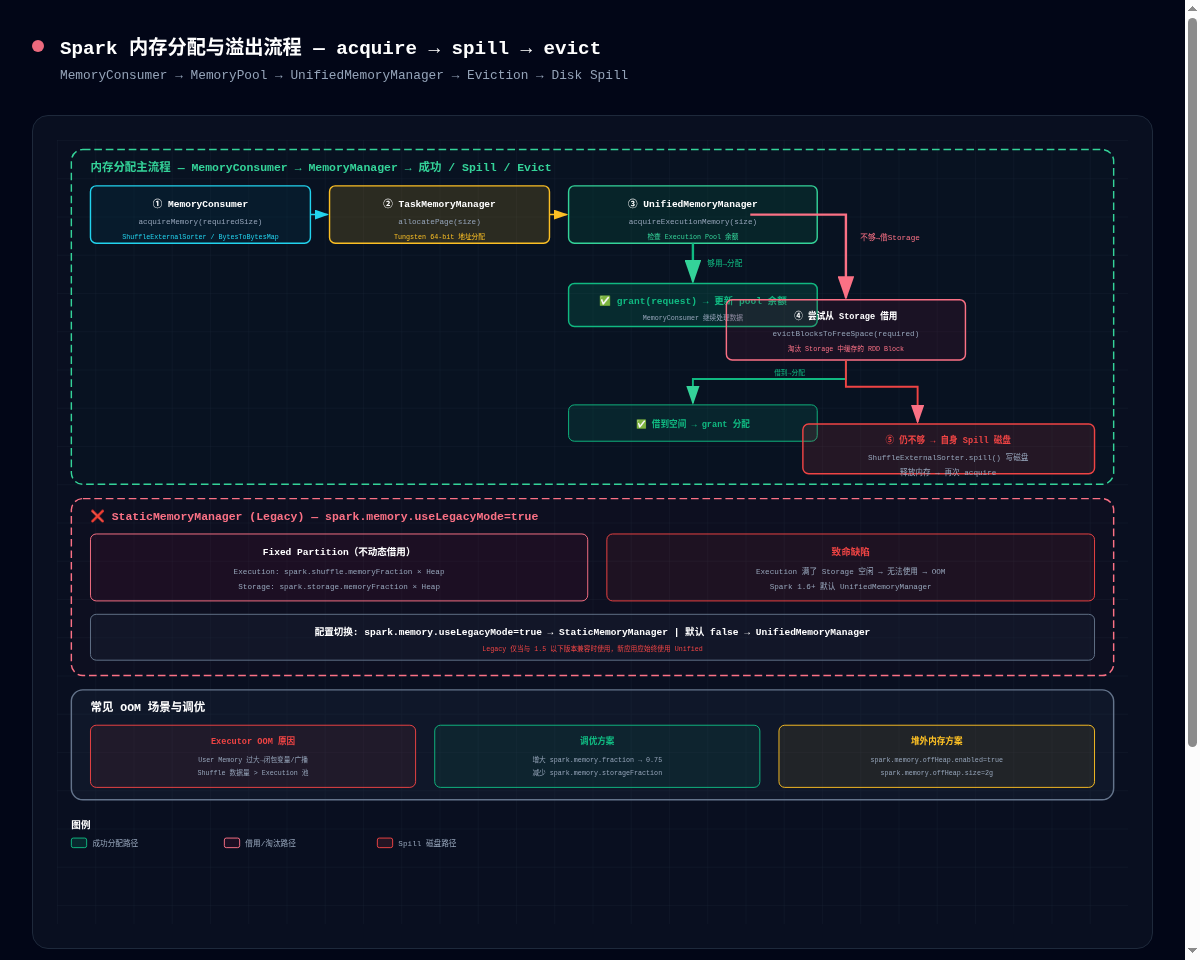Click the '检查 Execution Pool 余额' text
1200x960 pixels.
tap(693, 237)
